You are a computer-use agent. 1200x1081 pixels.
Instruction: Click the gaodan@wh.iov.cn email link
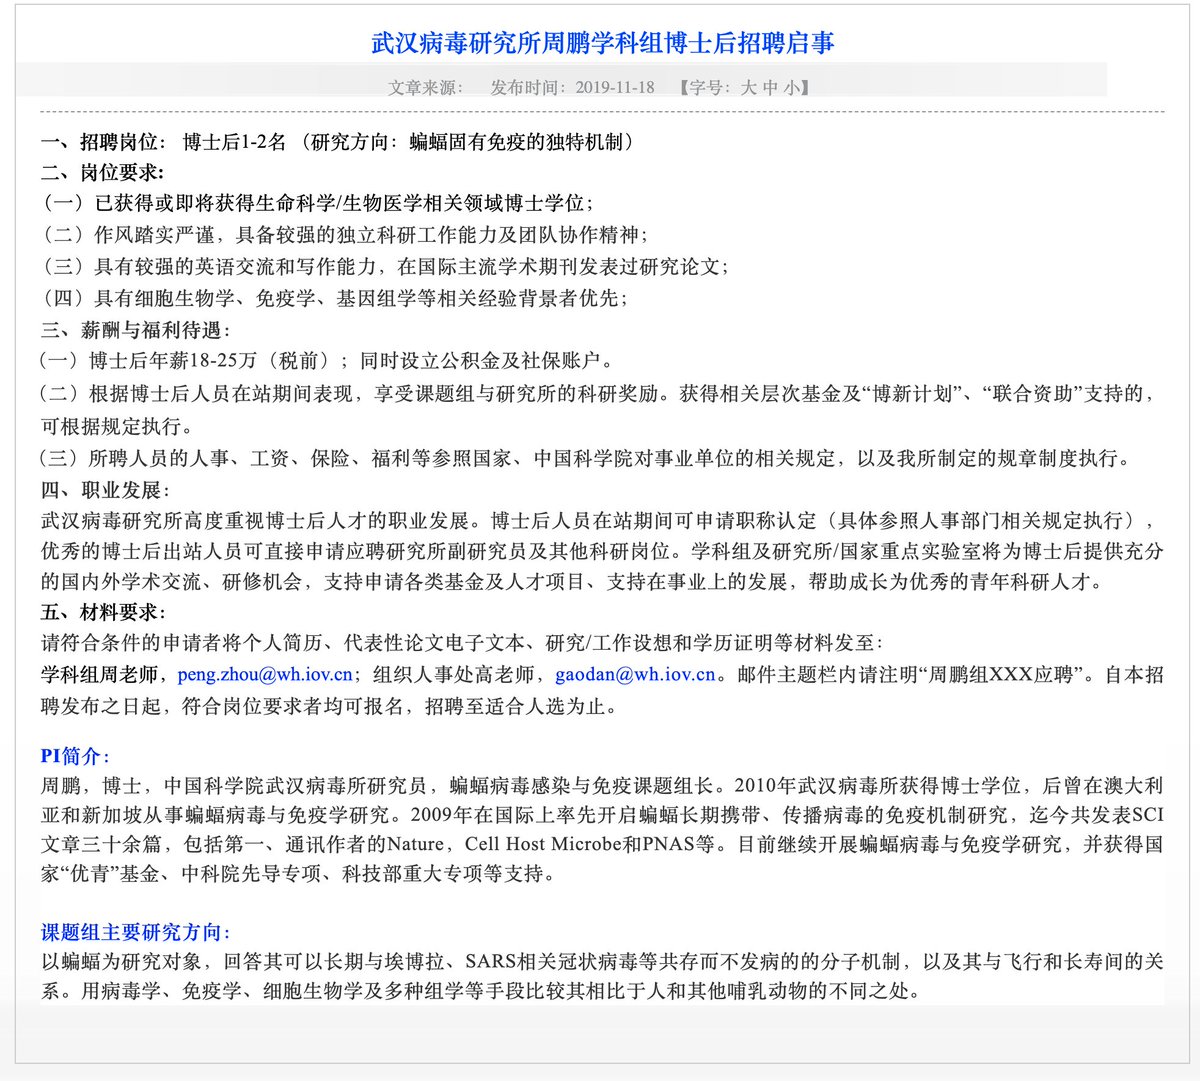(x=636, y=675)
